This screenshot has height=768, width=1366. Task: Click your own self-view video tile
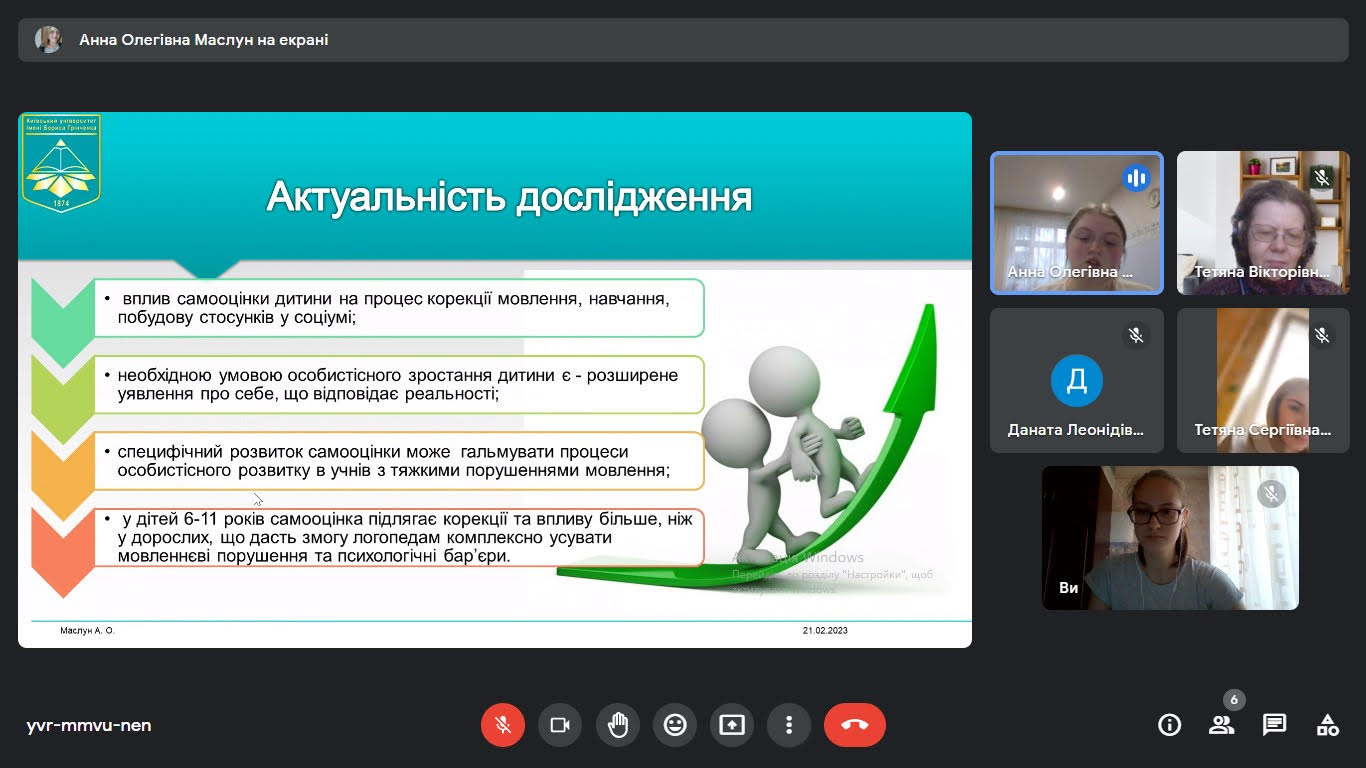[x=1170, y=538]
